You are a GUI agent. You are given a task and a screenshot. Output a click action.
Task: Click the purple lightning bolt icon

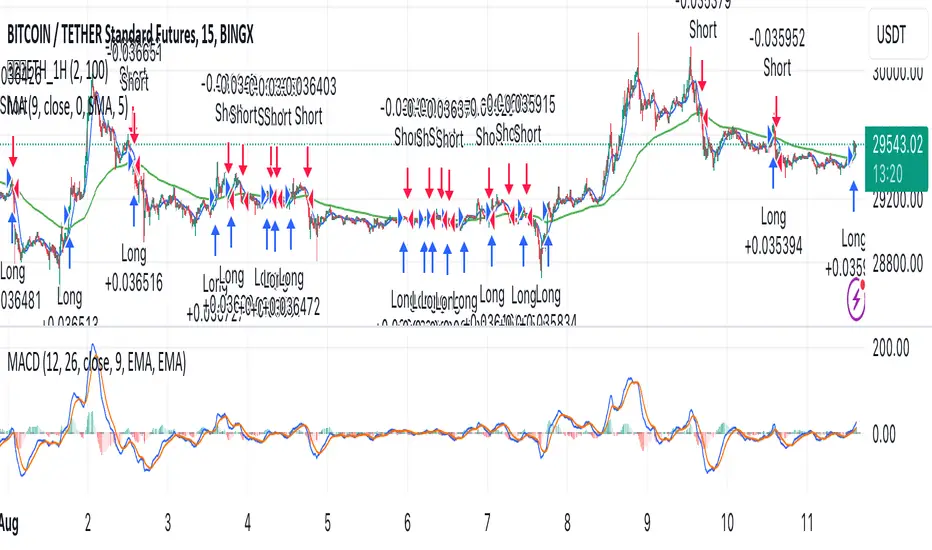click(856, 300)
